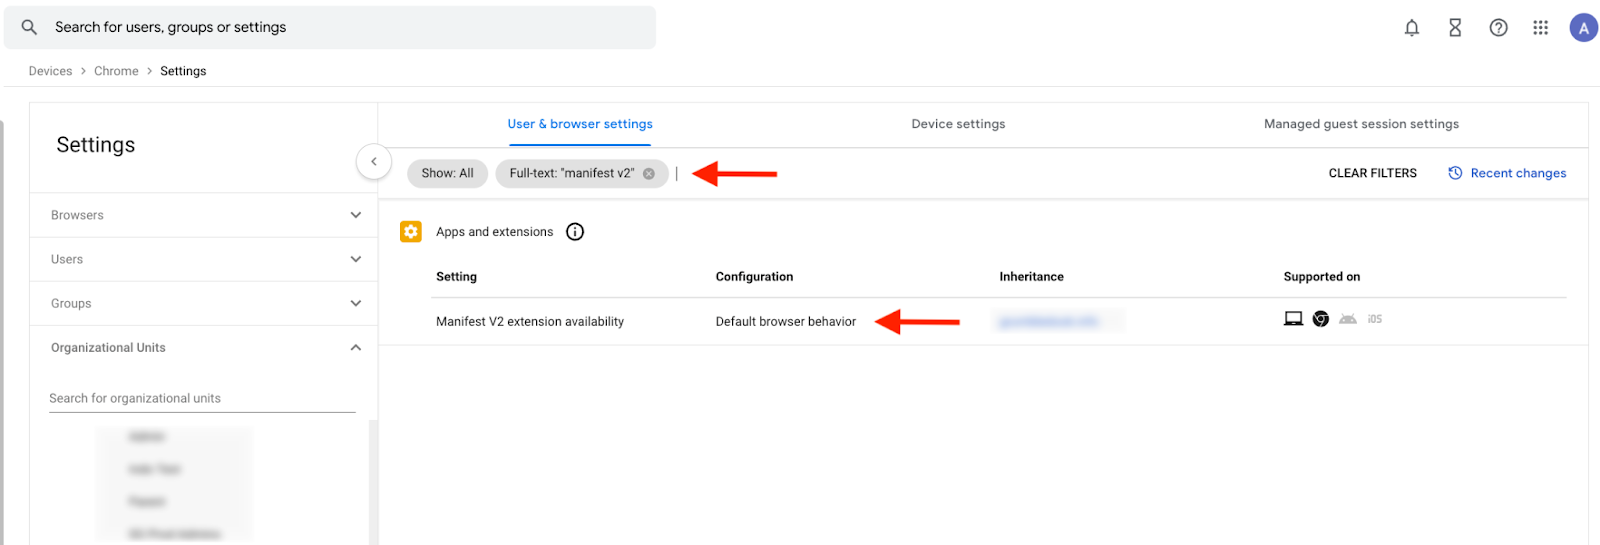Collapse the Settings side panel

[x=374, y=161]
